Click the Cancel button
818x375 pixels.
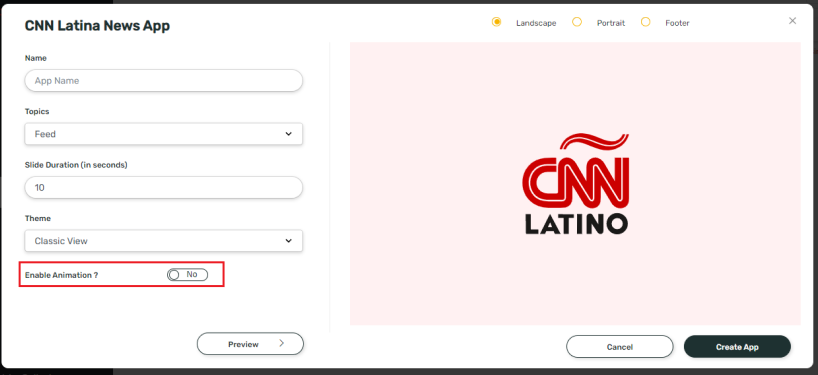click(x=620, y=346)
